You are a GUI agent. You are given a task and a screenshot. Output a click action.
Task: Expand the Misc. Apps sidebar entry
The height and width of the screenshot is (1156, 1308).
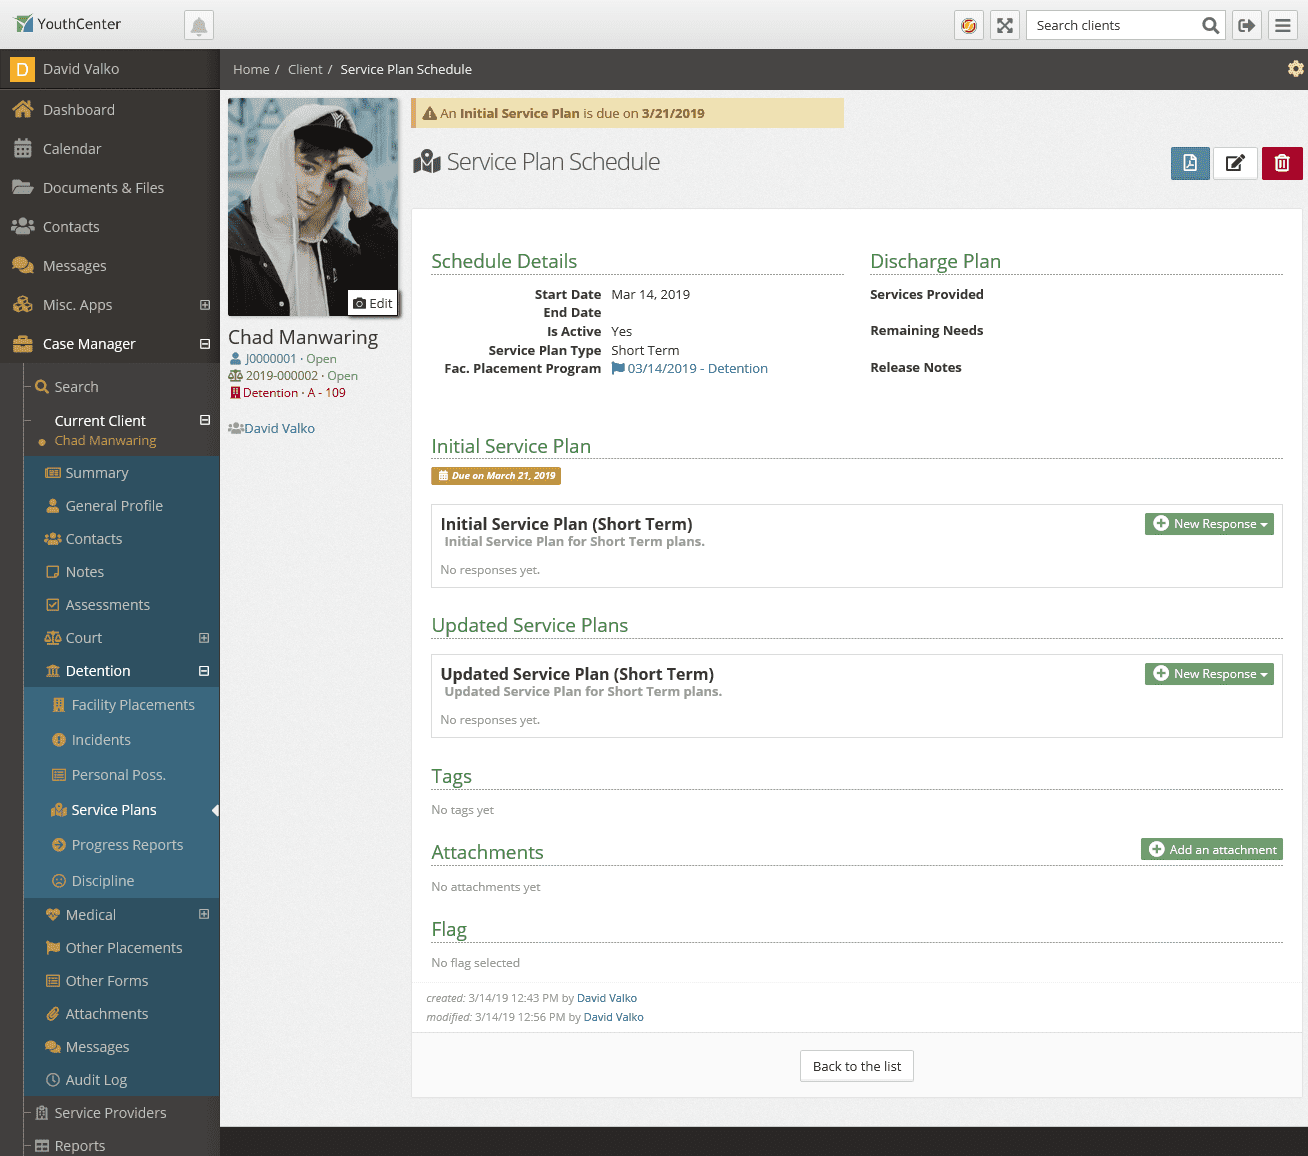tap(204, 304)
